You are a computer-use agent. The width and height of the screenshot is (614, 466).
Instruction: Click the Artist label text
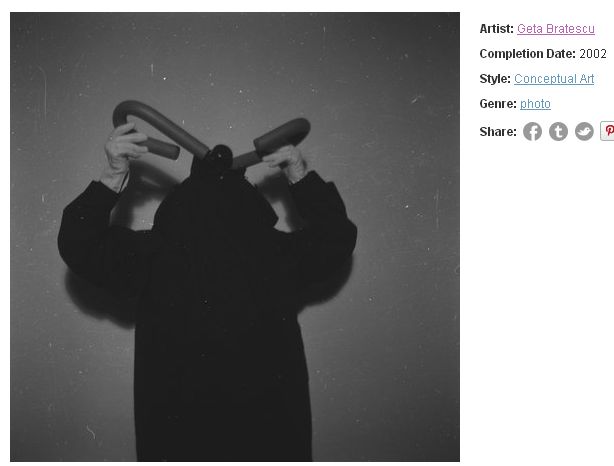point(496,29)
